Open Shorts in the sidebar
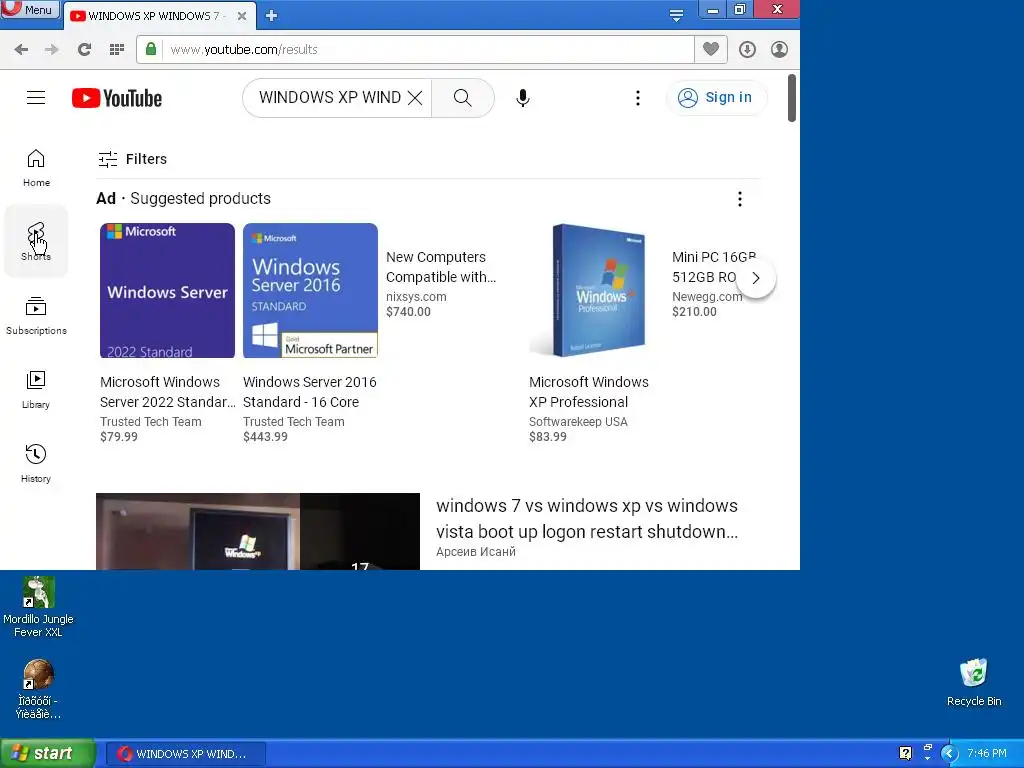 coord(36,242)
